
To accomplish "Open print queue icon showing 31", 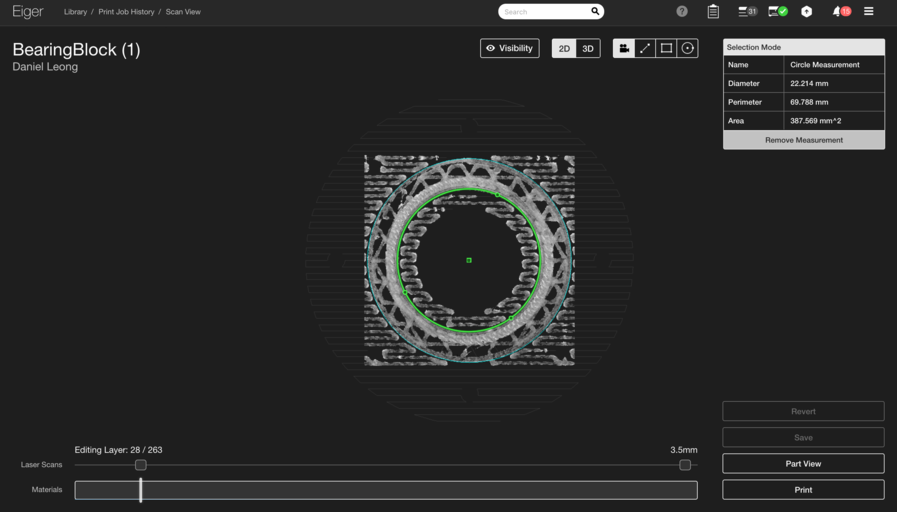I will pos(747,12).
